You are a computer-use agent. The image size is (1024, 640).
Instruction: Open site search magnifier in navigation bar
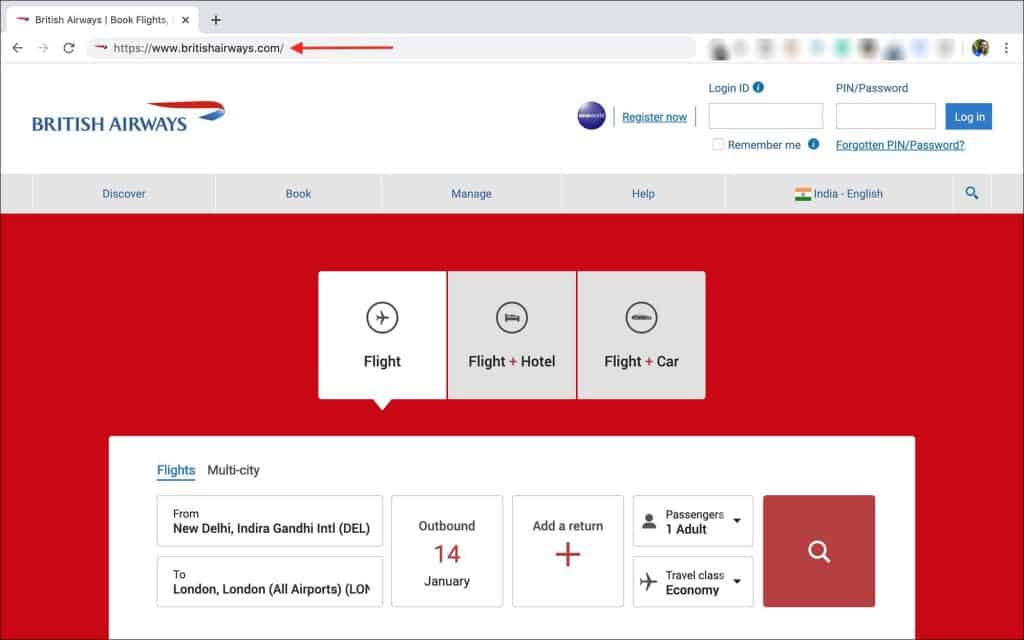pos(972,193)
